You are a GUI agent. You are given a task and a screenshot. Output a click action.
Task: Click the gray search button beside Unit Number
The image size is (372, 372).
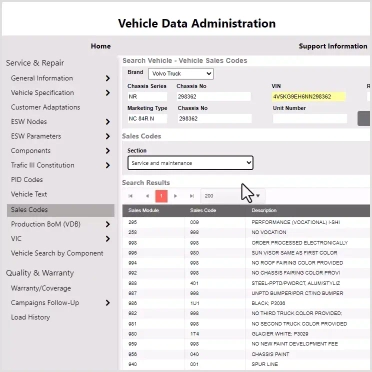pyautogui.click(x=364, y=119)
